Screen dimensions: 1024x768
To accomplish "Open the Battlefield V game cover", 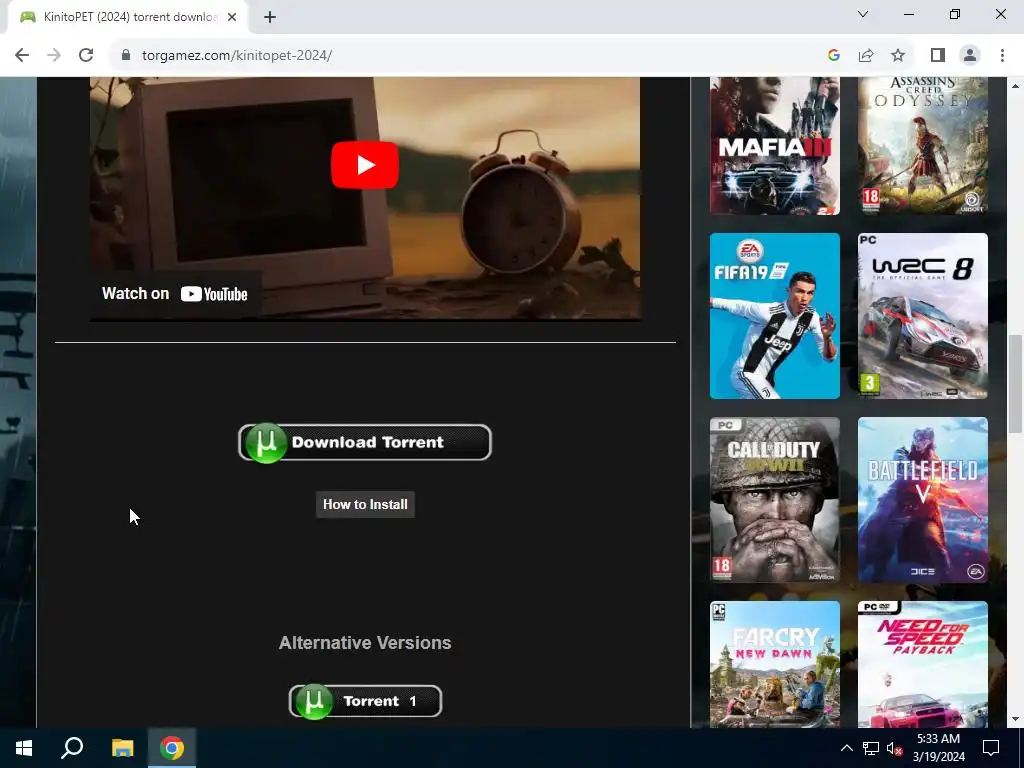I will click(x=923, y=500).
